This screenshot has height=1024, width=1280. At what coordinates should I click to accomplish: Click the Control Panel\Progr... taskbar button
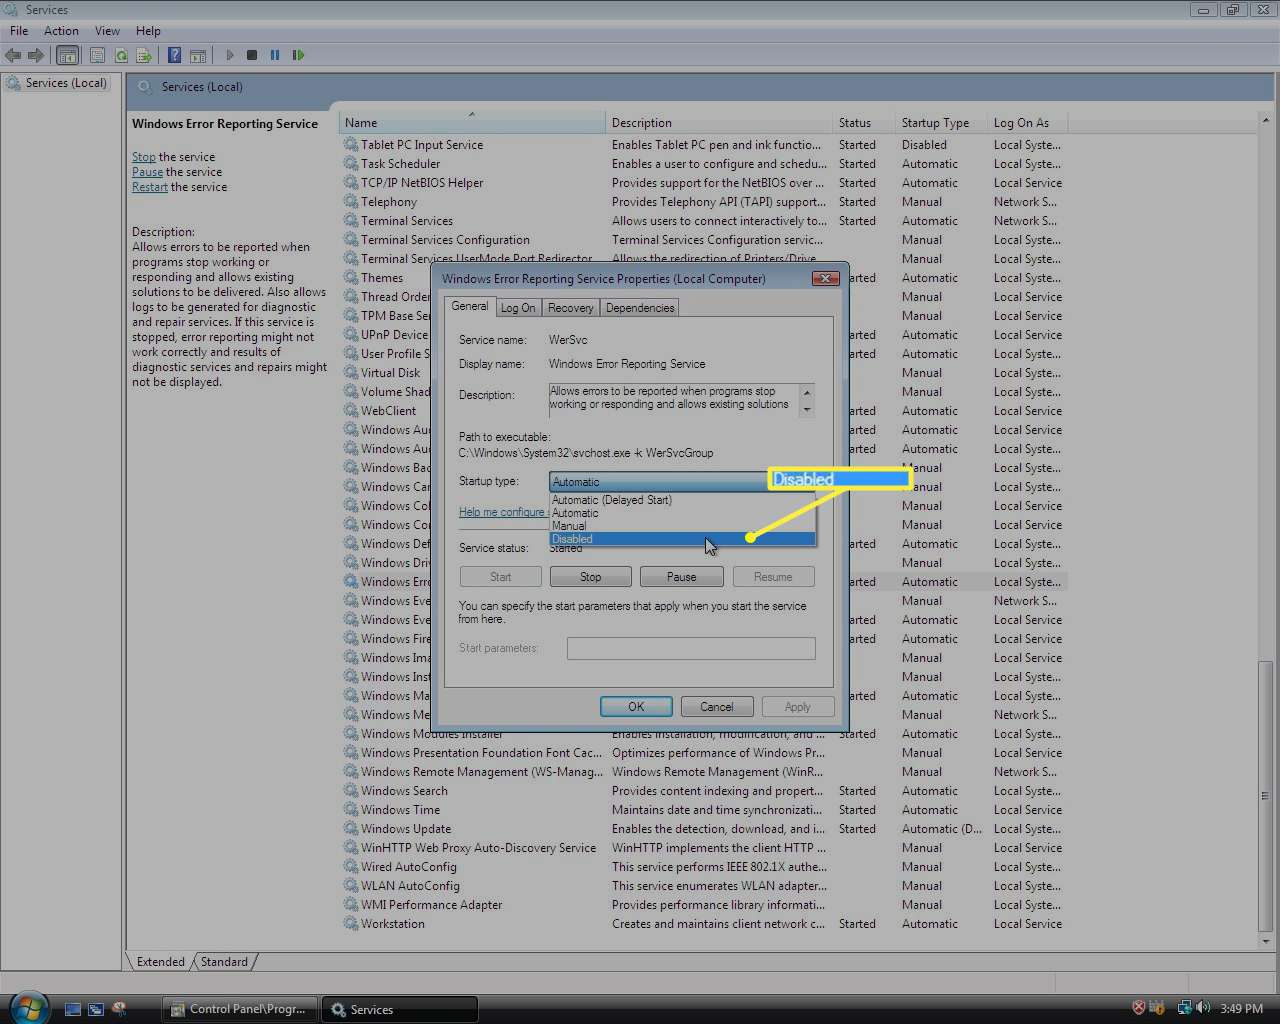(240, 1009)
